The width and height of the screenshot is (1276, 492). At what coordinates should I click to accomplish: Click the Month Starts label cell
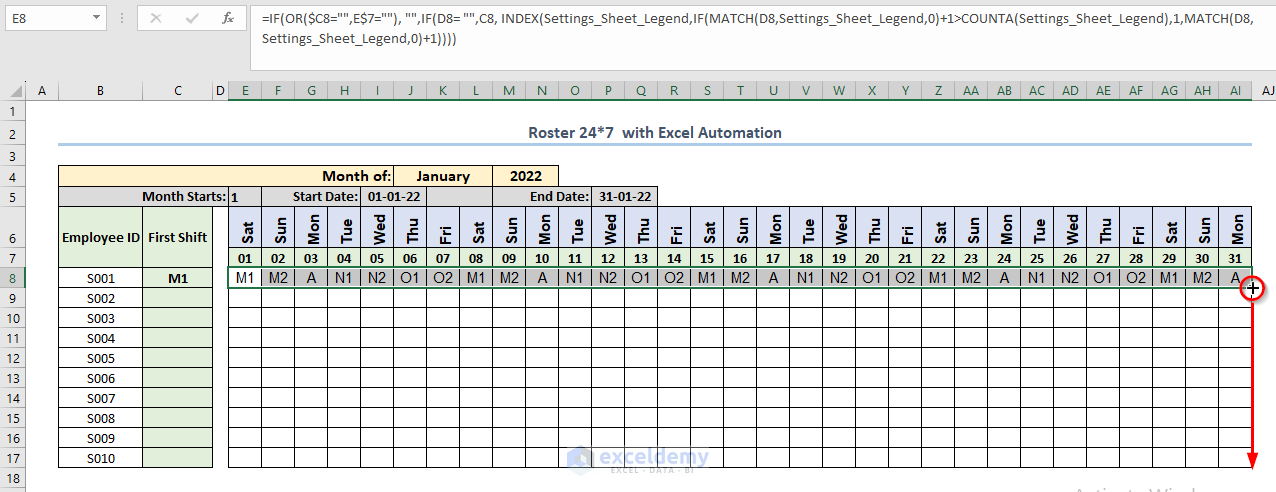tap(143, 196)
